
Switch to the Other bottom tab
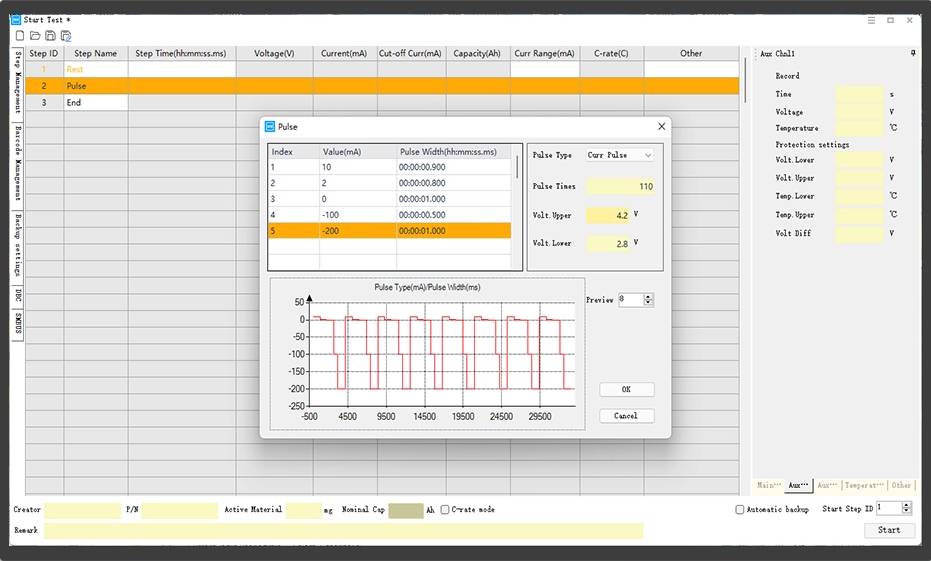901,486
